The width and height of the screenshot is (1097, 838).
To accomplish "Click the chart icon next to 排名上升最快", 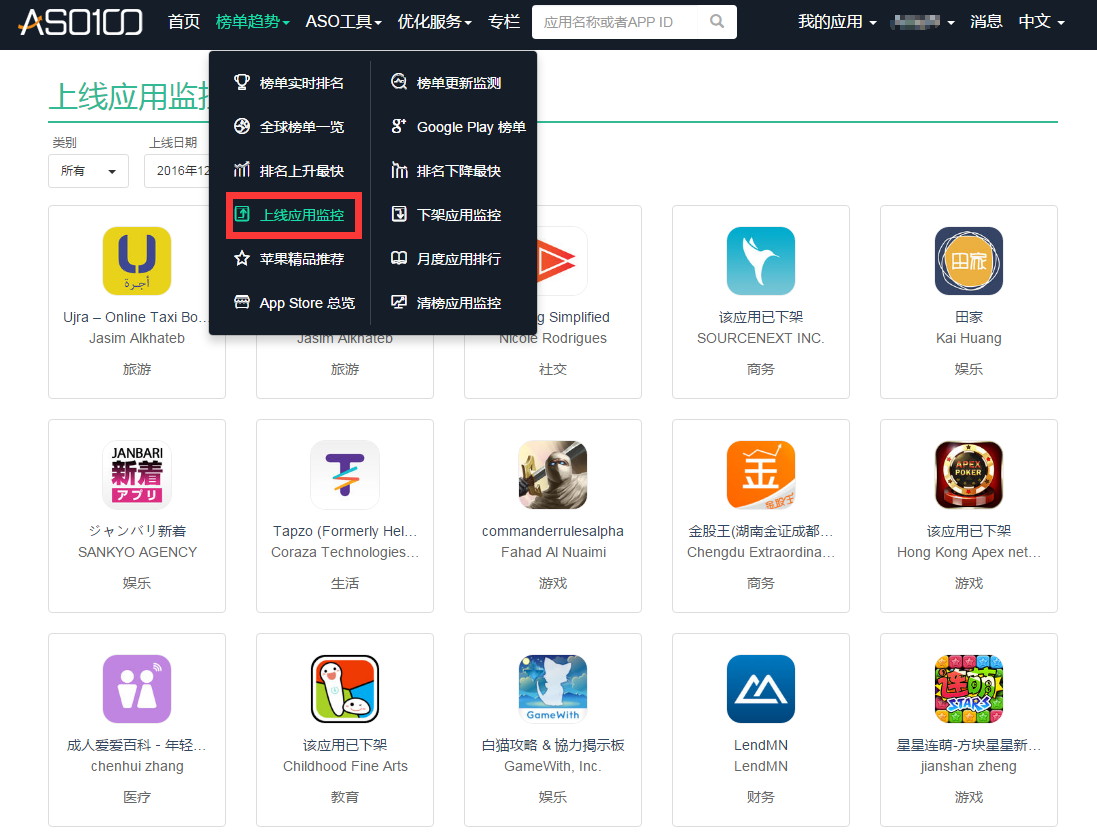I will click(242, 170).
